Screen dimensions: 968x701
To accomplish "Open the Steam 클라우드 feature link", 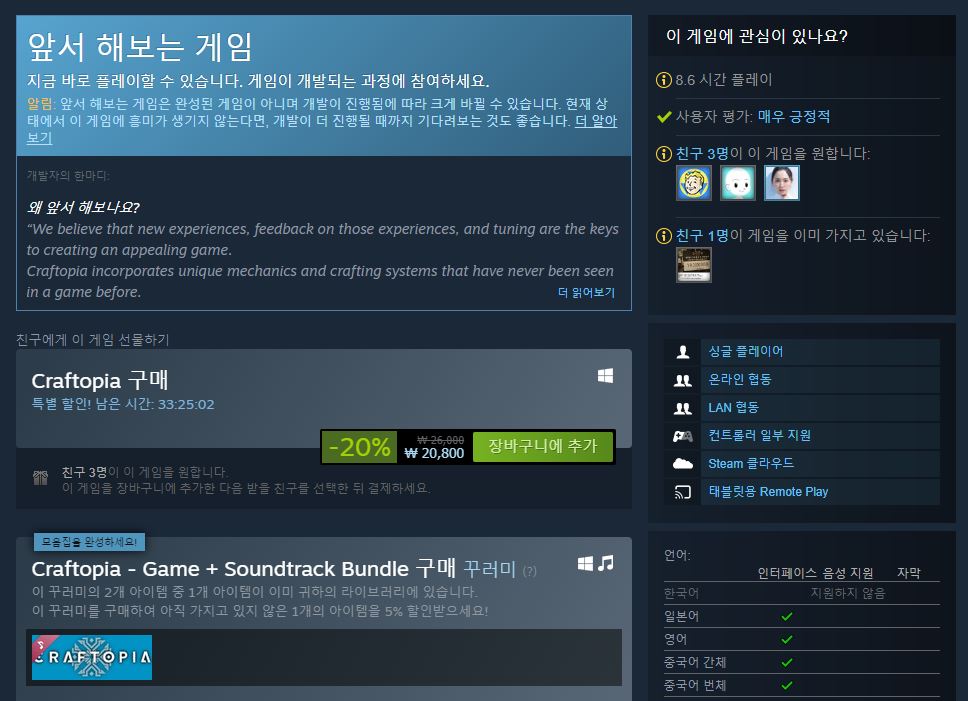I will click(x=751, y=463).
